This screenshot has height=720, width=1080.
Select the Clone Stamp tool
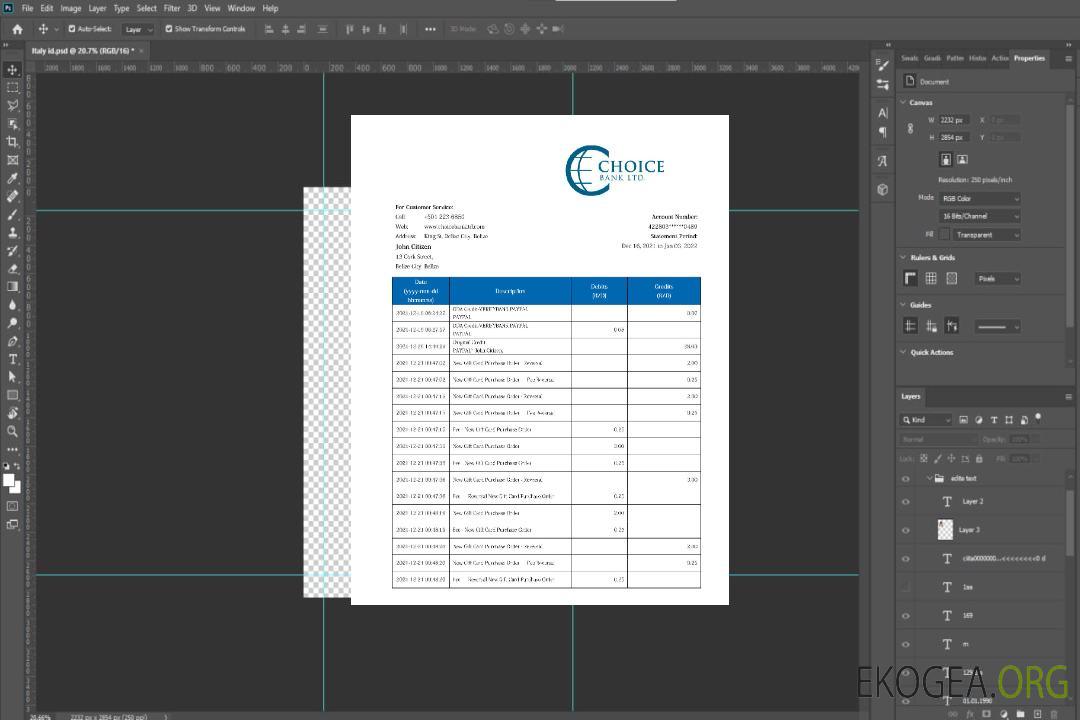pos(12,232)
